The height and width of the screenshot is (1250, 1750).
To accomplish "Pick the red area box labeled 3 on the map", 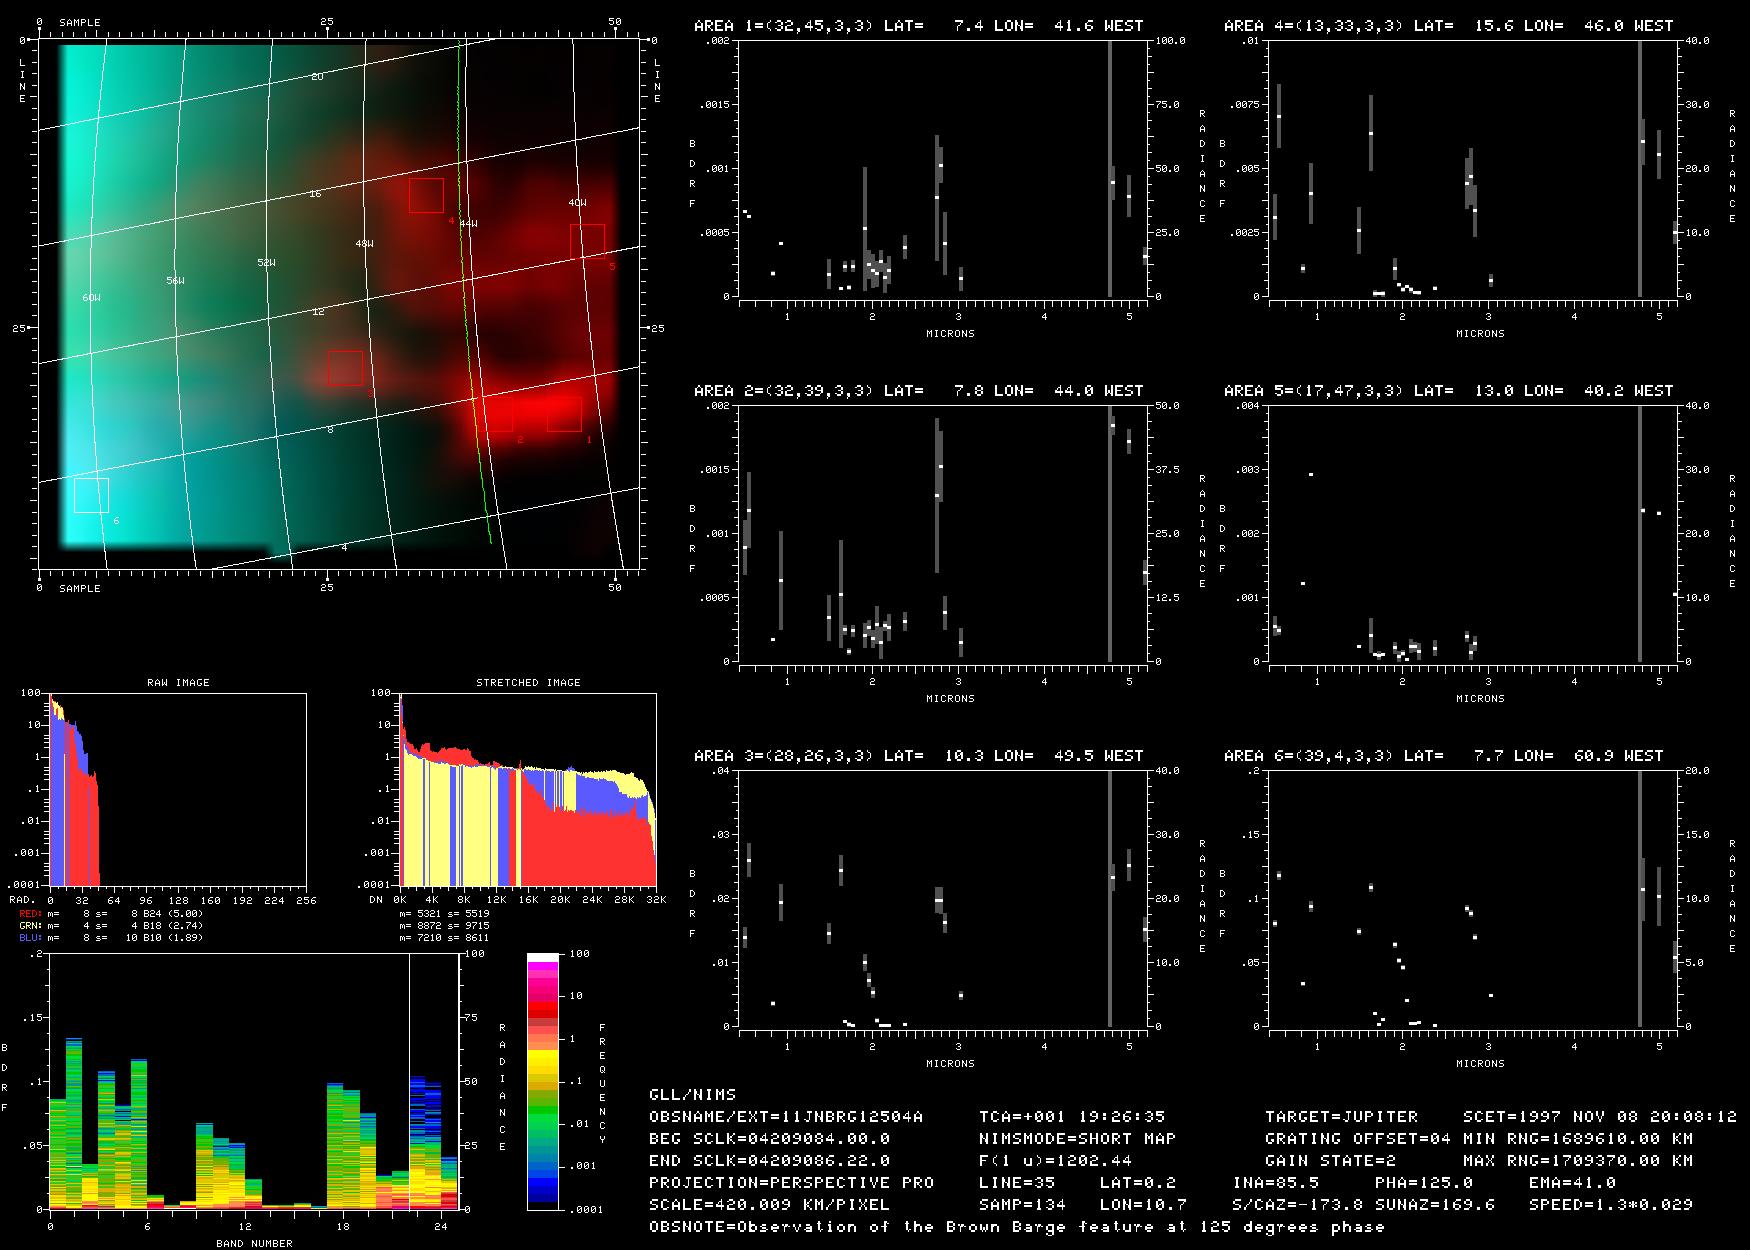I will 345,367.
